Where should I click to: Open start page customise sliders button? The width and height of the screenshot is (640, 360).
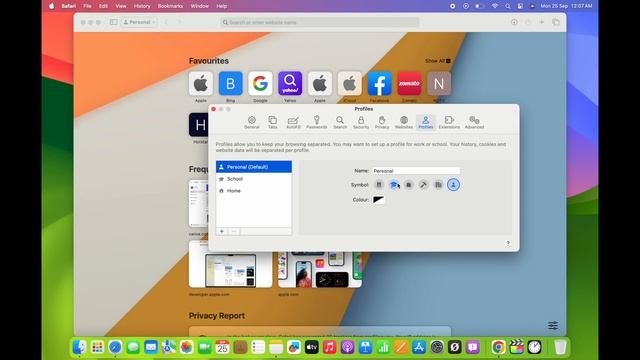pyautogui.click(x=553, y=325)
